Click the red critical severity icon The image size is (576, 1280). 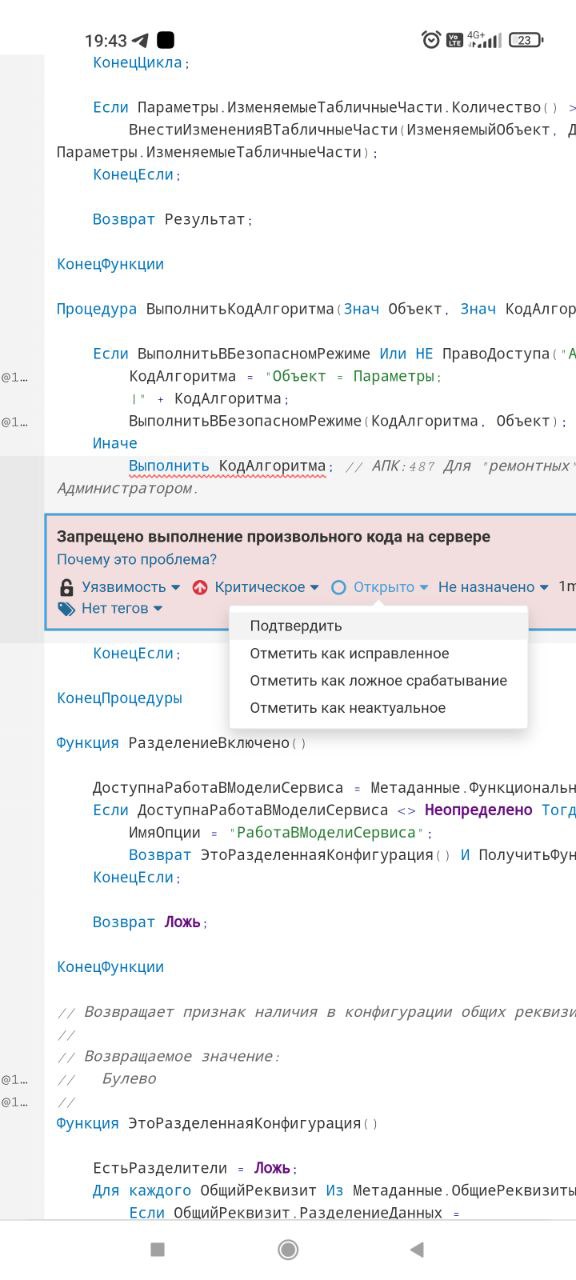200,587
